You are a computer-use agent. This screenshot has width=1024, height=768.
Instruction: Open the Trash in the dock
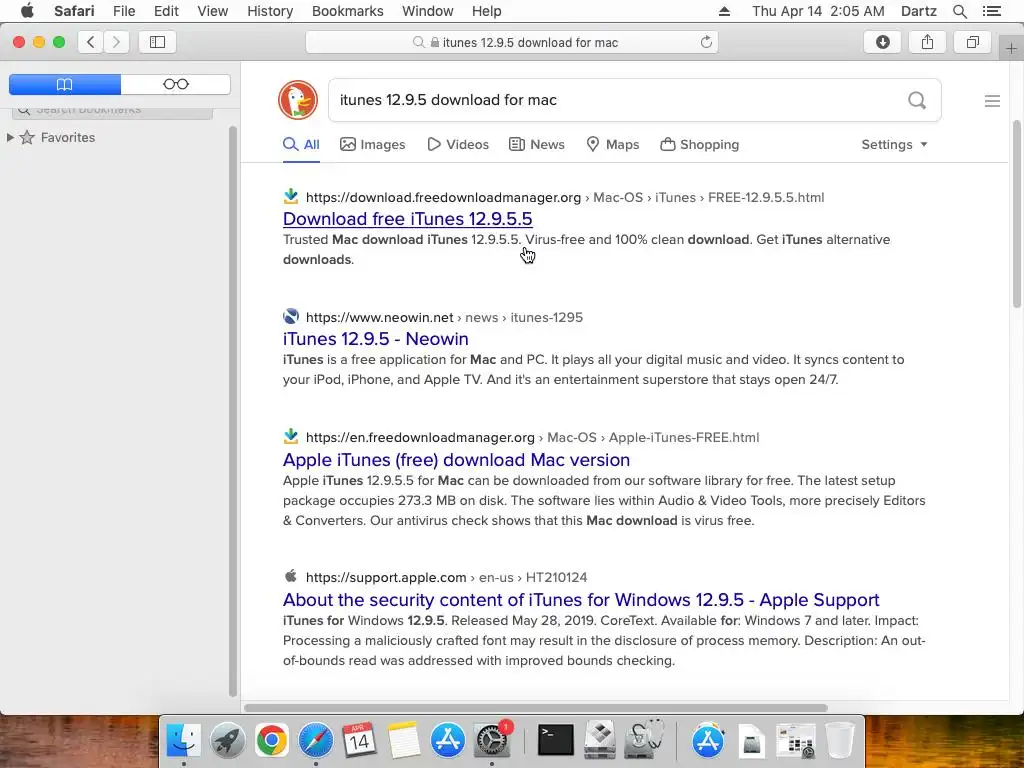click(x=839, y=741)
